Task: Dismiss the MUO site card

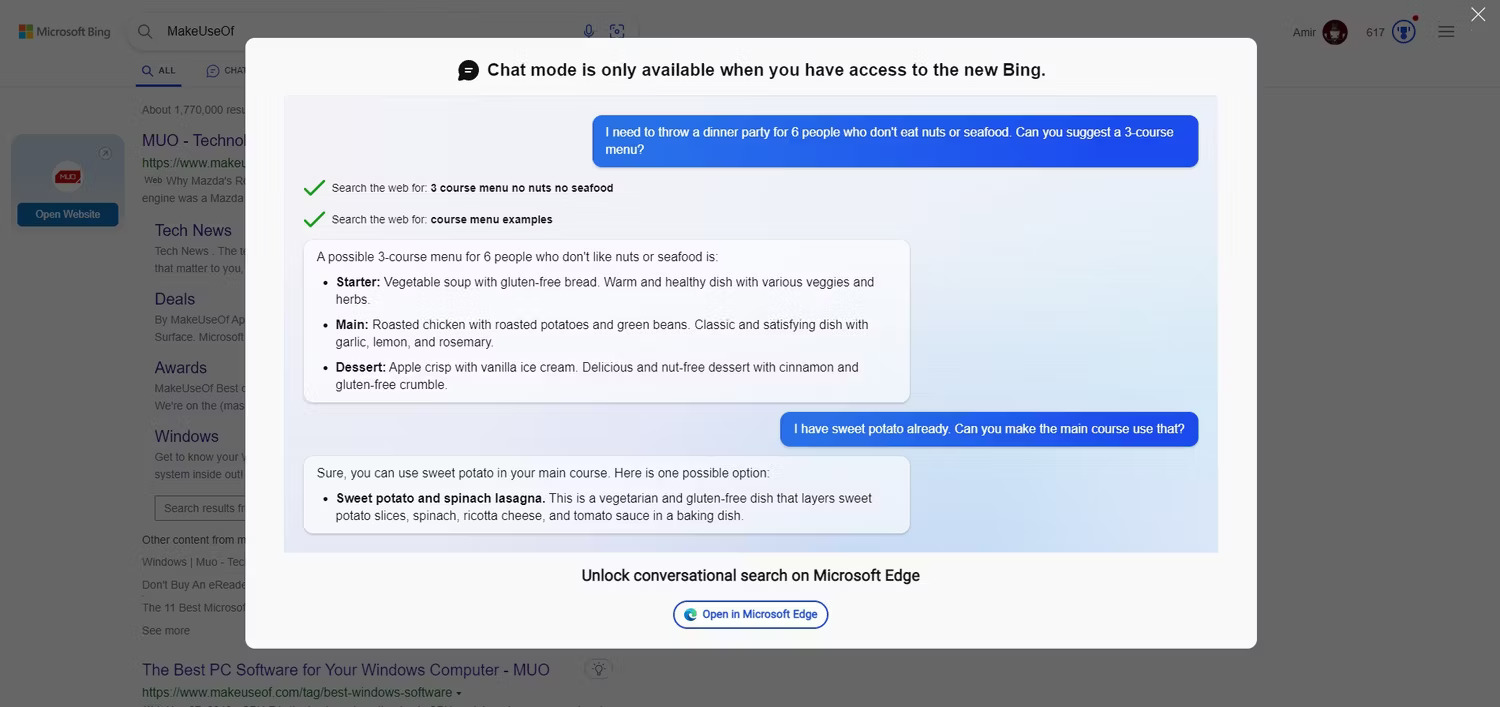Action: click(x=105, y=153)
